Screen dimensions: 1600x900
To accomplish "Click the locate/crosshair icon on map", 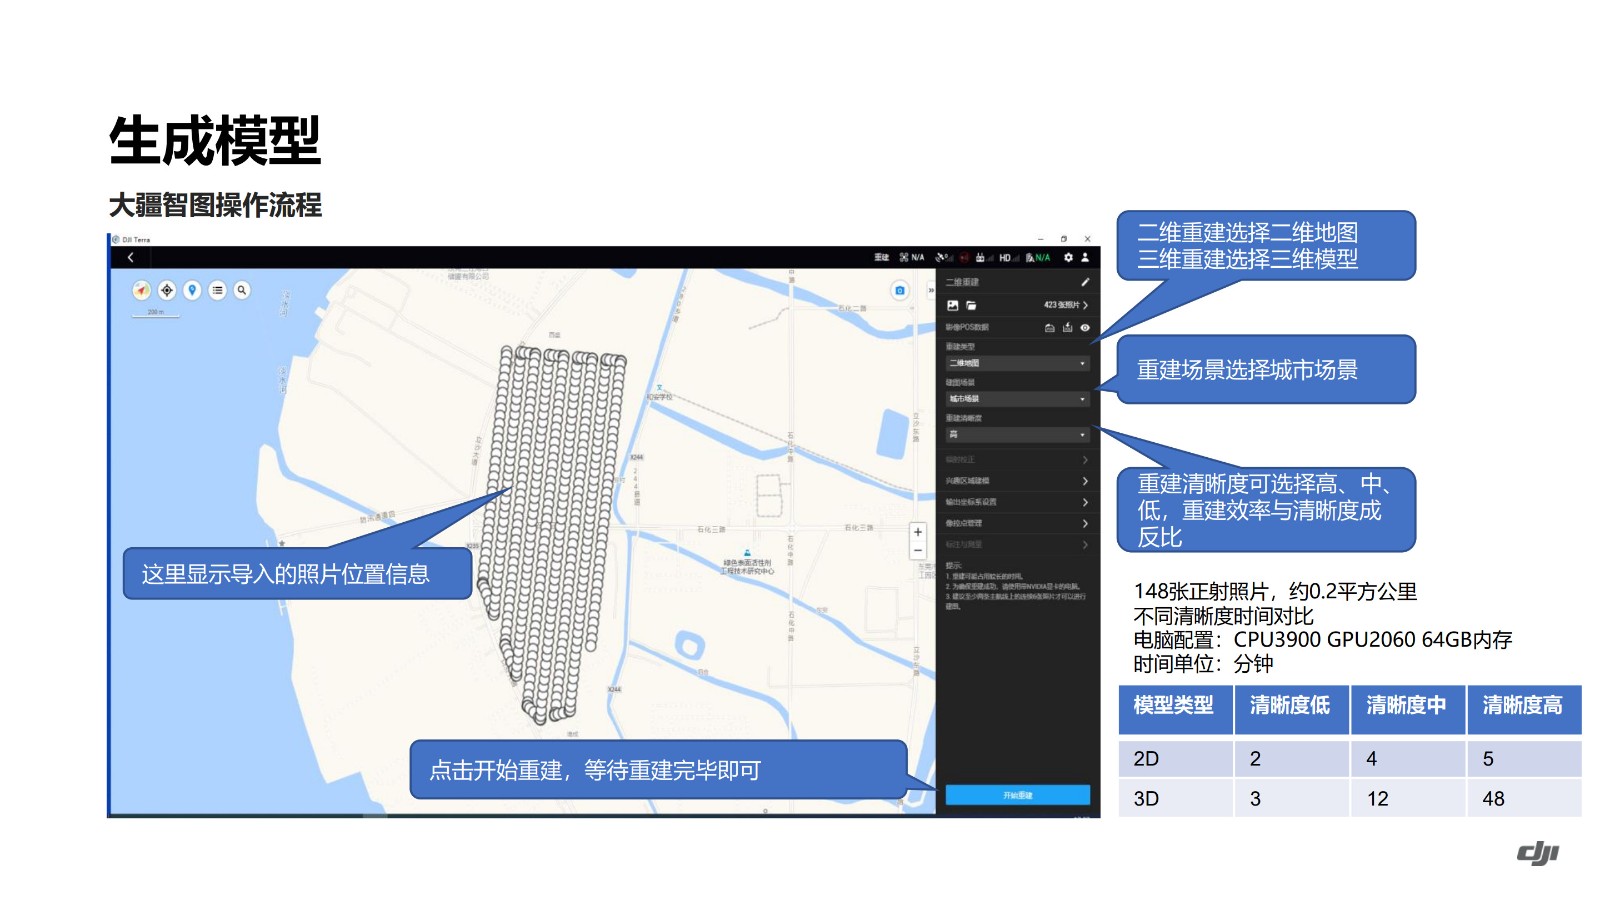I will pyautogui.click(x=167, y=290).
